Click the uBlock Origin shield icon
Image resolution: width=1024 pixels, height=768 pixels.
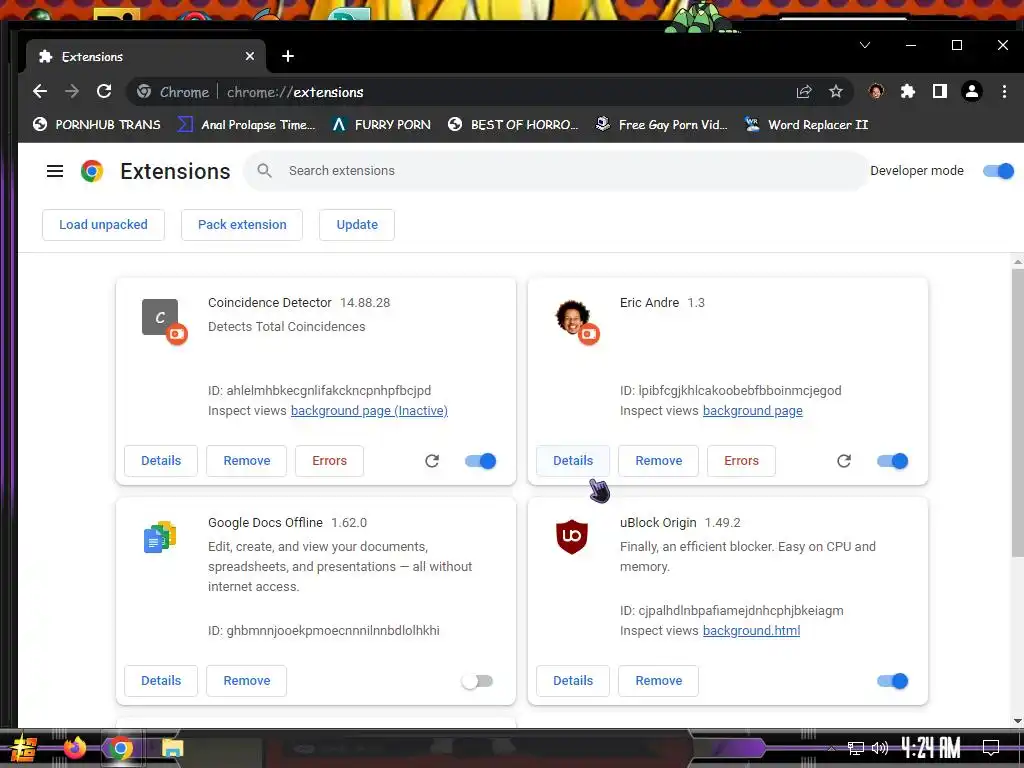pyautogui.click(x=572, y=537)
